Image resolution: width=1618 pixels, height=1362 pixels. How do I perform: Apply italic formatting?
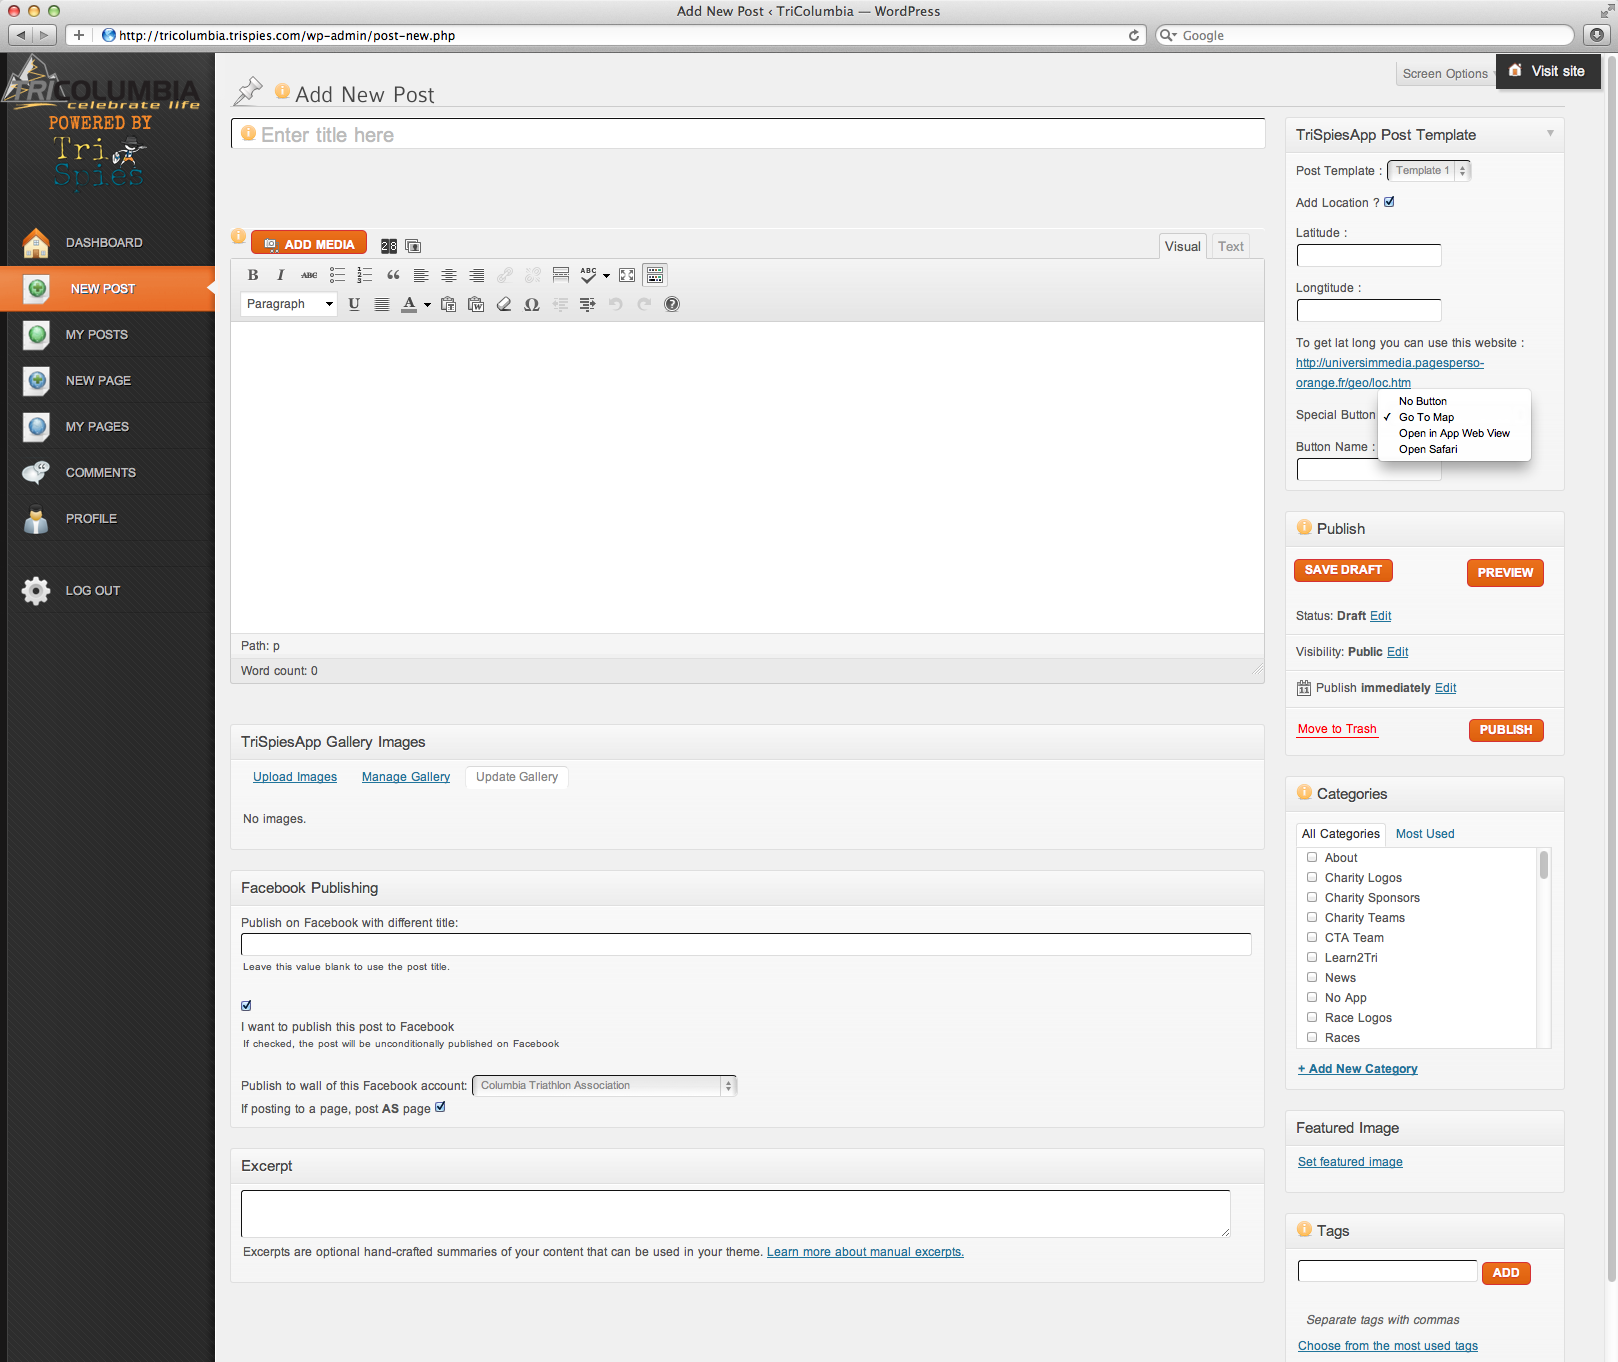[281, 275]
